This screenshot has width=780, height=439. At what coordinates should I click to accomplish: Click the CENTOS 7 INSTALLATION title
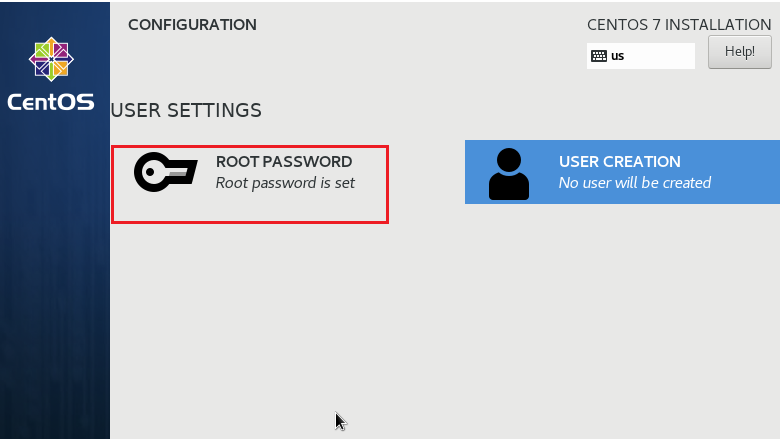pos(679,25)
